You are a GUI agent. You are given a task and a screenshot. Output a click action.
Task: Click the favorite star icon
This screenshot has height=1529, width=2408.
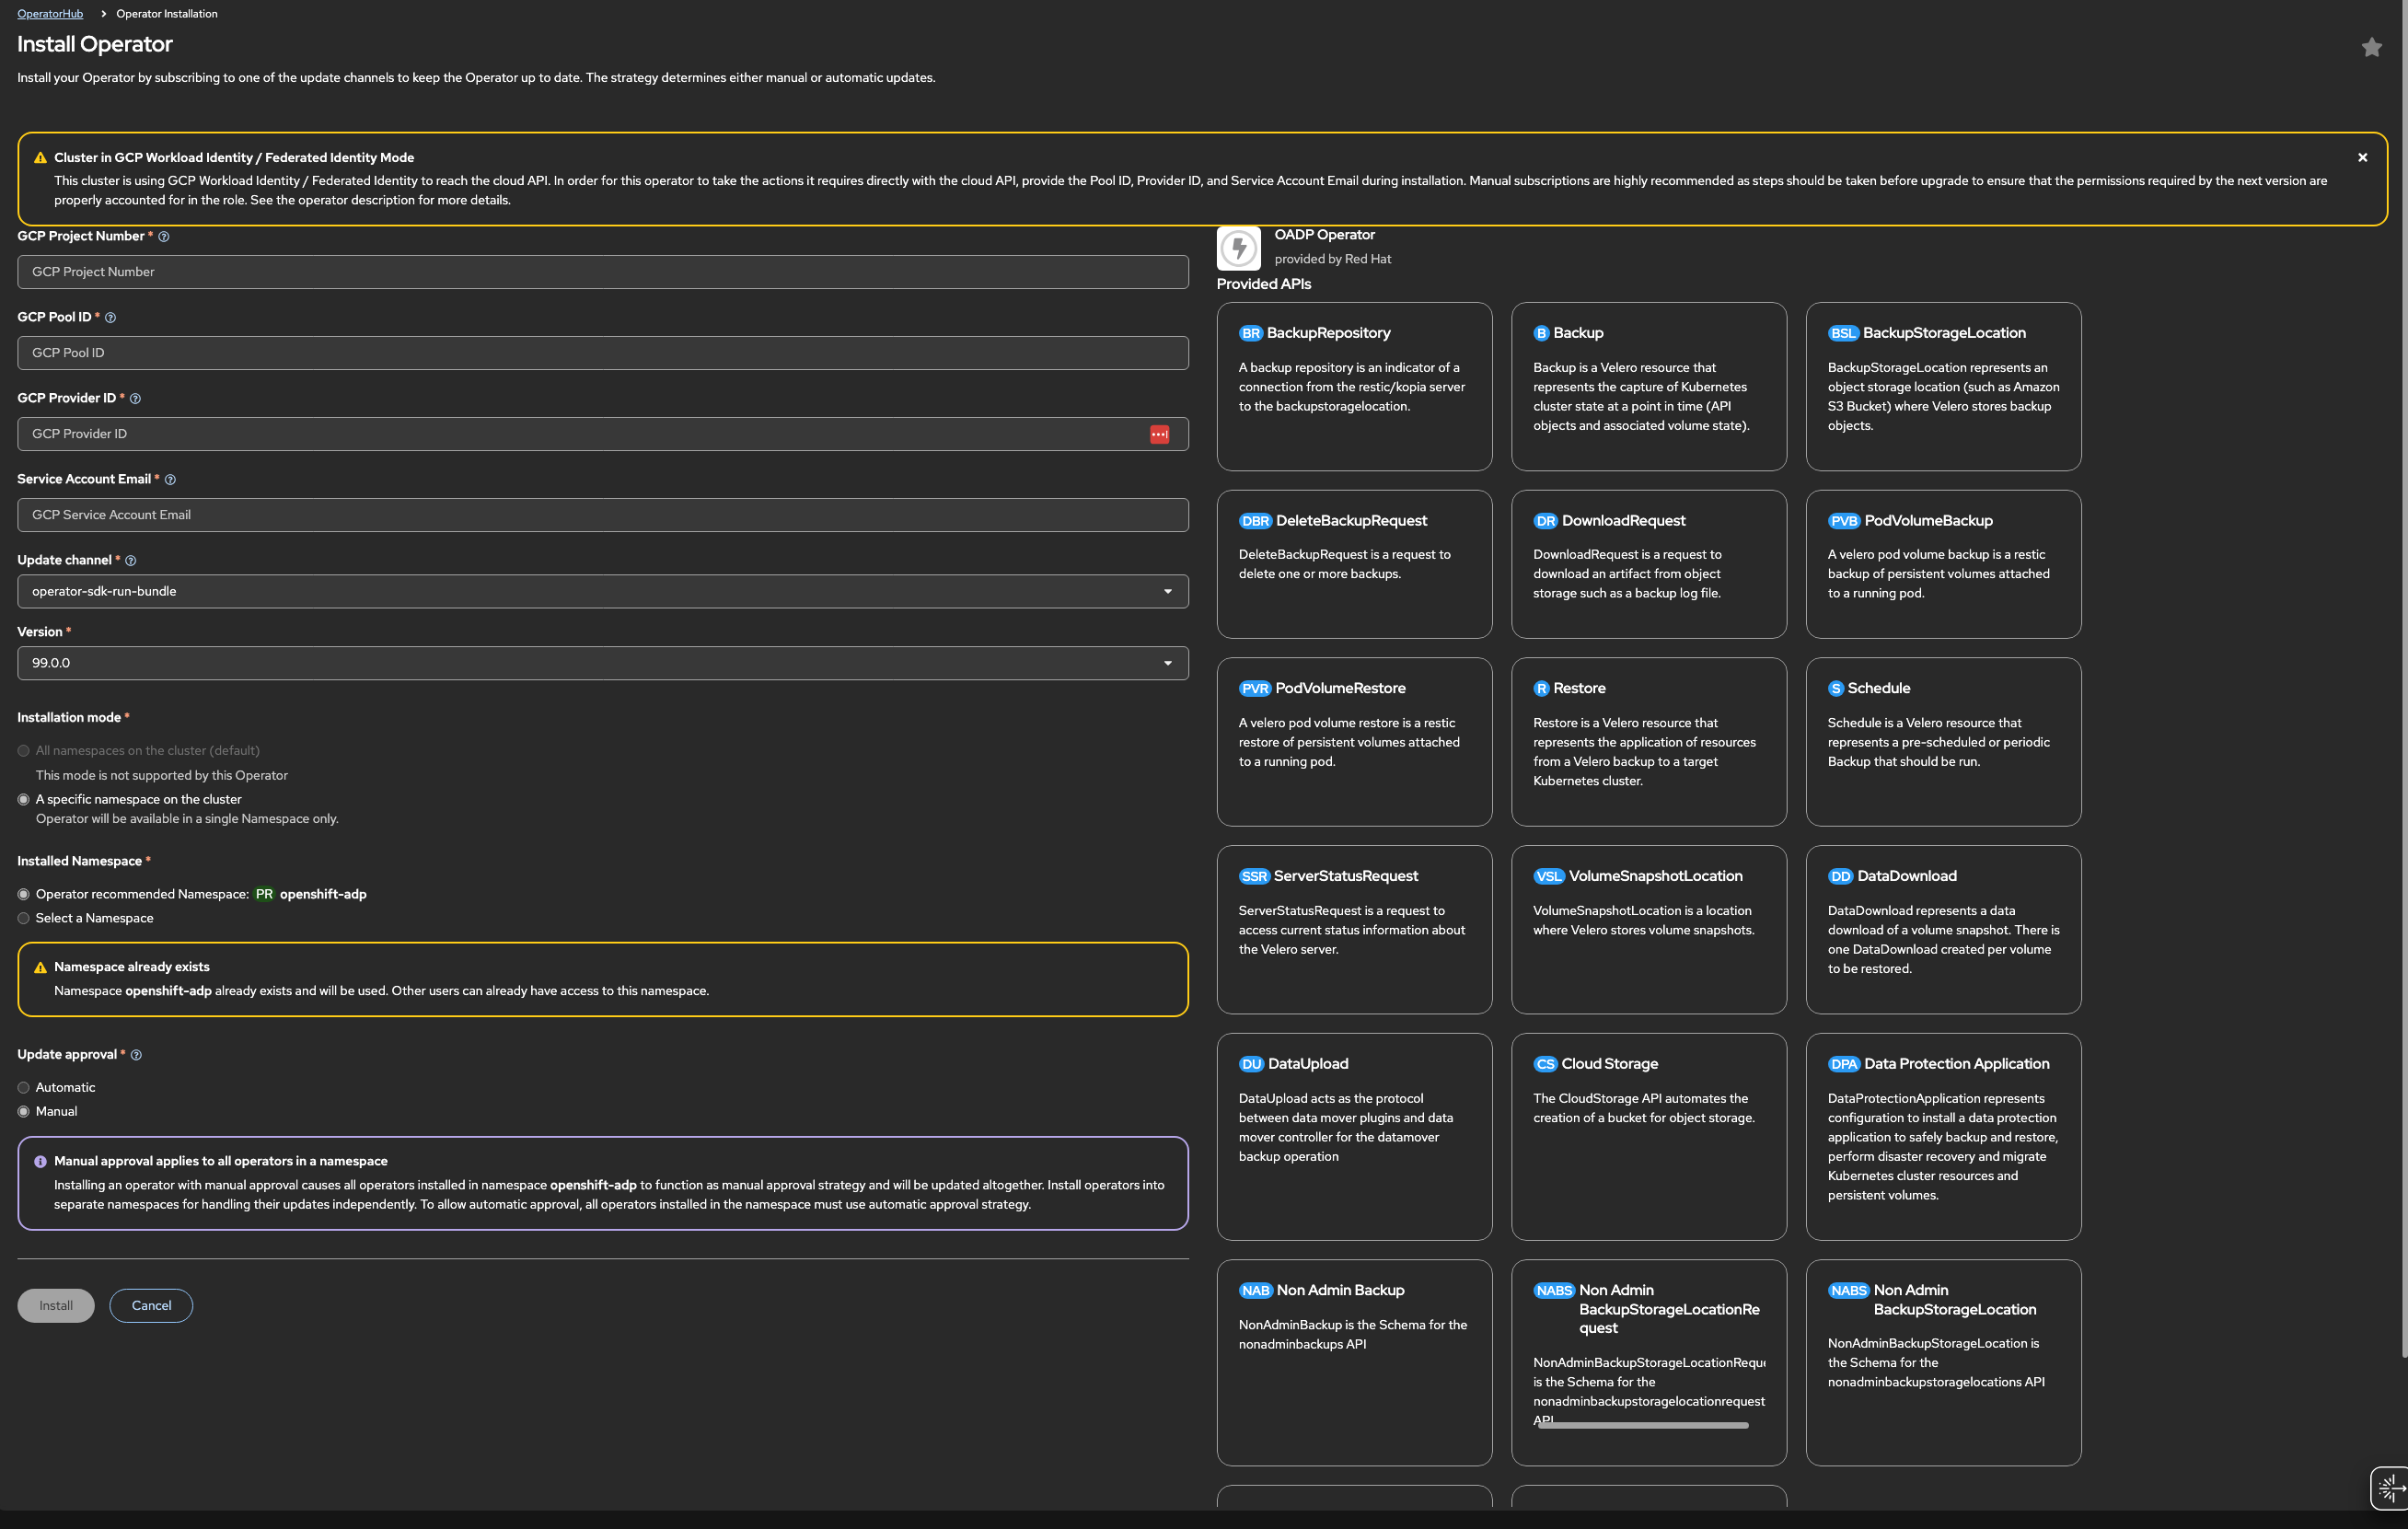tap(2371, 47)
